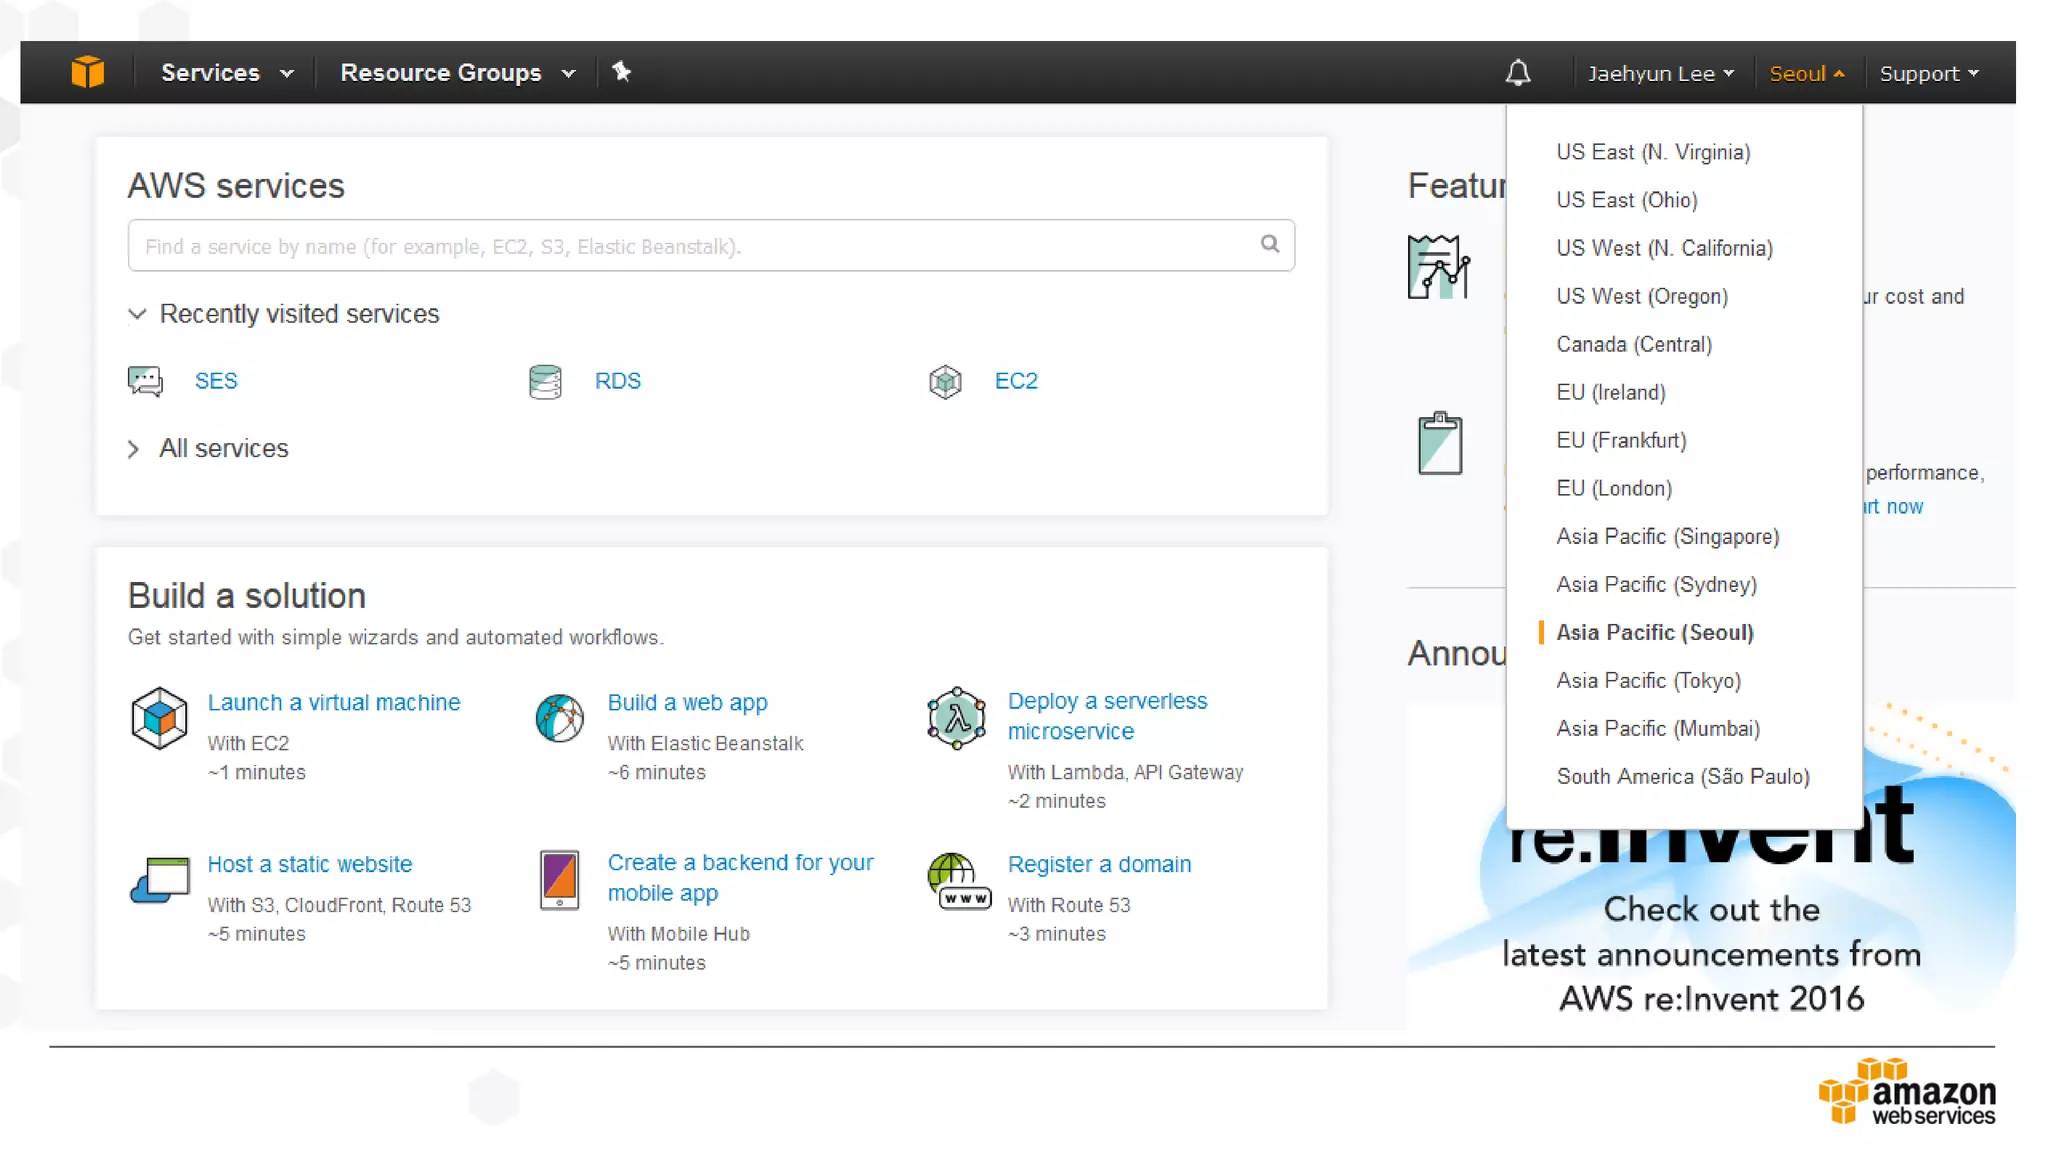The image size is (2048, 1152).
Task: Open the Jaehyun Lee account menu
Action: tap(1660, 74)
